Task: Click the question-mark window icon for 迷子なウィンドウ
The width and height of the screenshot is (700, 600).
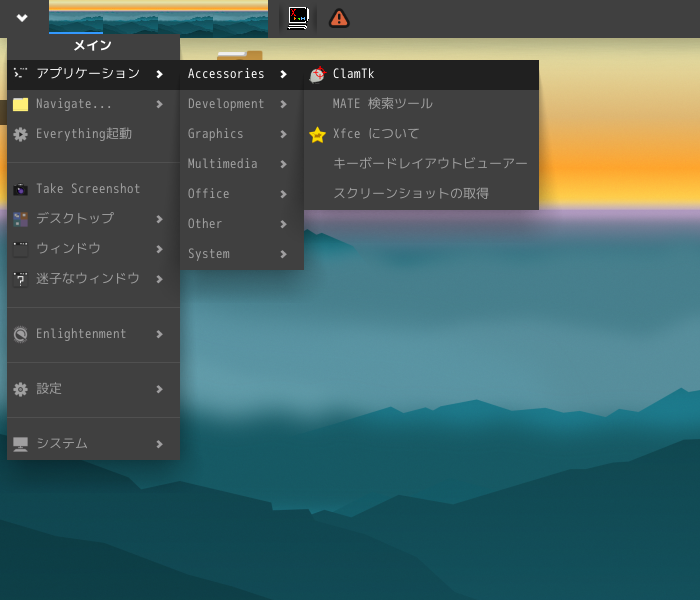Action: click(21, 279)
